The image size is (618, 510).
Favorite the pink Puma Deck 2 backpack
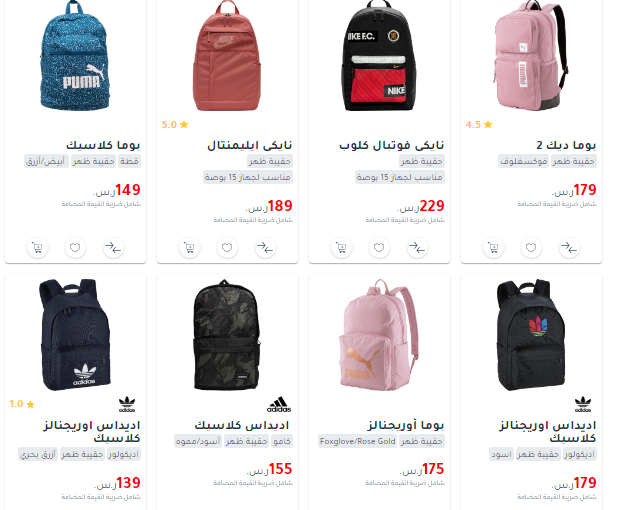(531, 248)
